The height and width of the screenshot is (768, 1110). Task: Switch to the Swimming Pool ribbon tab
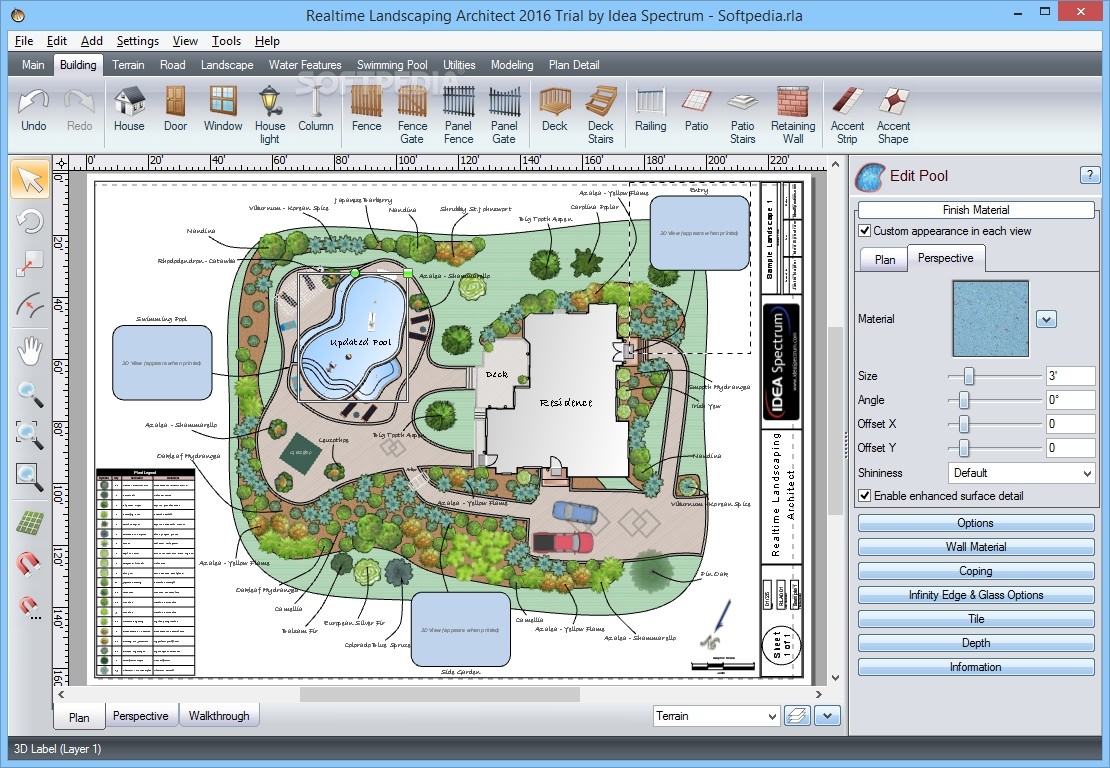point(391,64)
